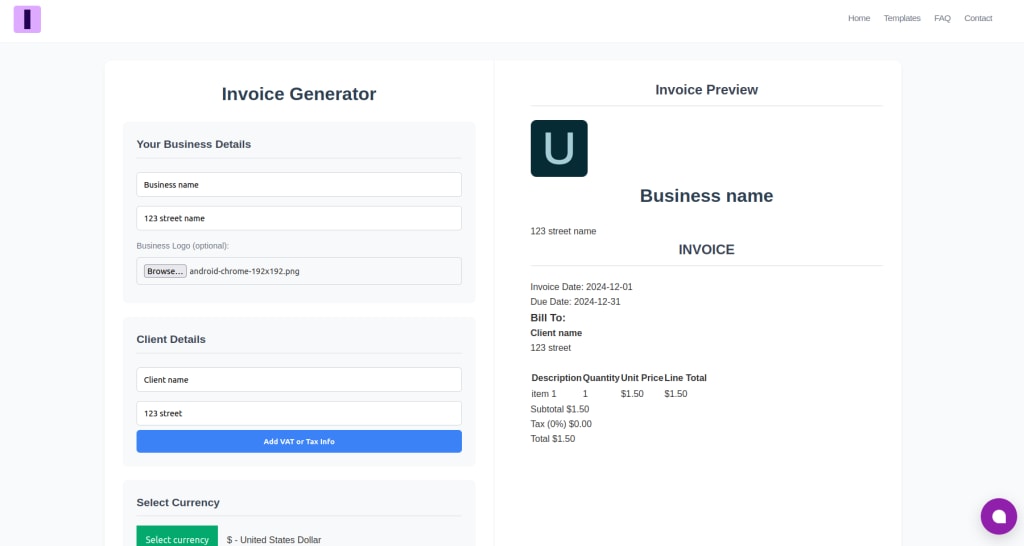Click the purple site logo icon
The height and width of the screenshot is (546, 1024).
(x=27, y=19)
